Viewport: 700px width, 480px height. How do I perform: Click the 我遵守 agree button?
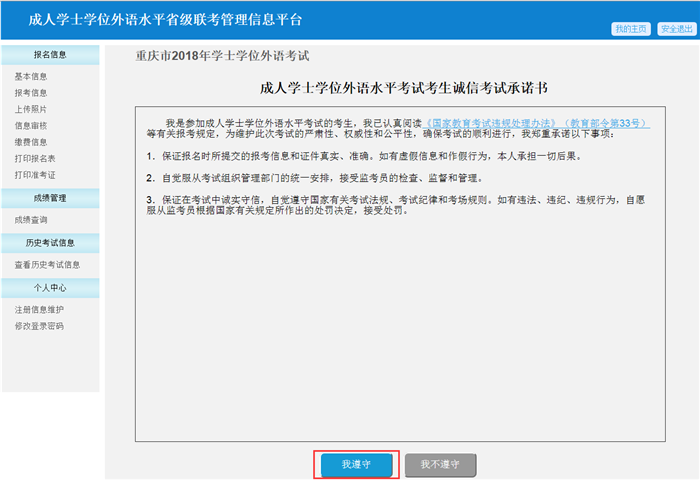coord(356,465)
